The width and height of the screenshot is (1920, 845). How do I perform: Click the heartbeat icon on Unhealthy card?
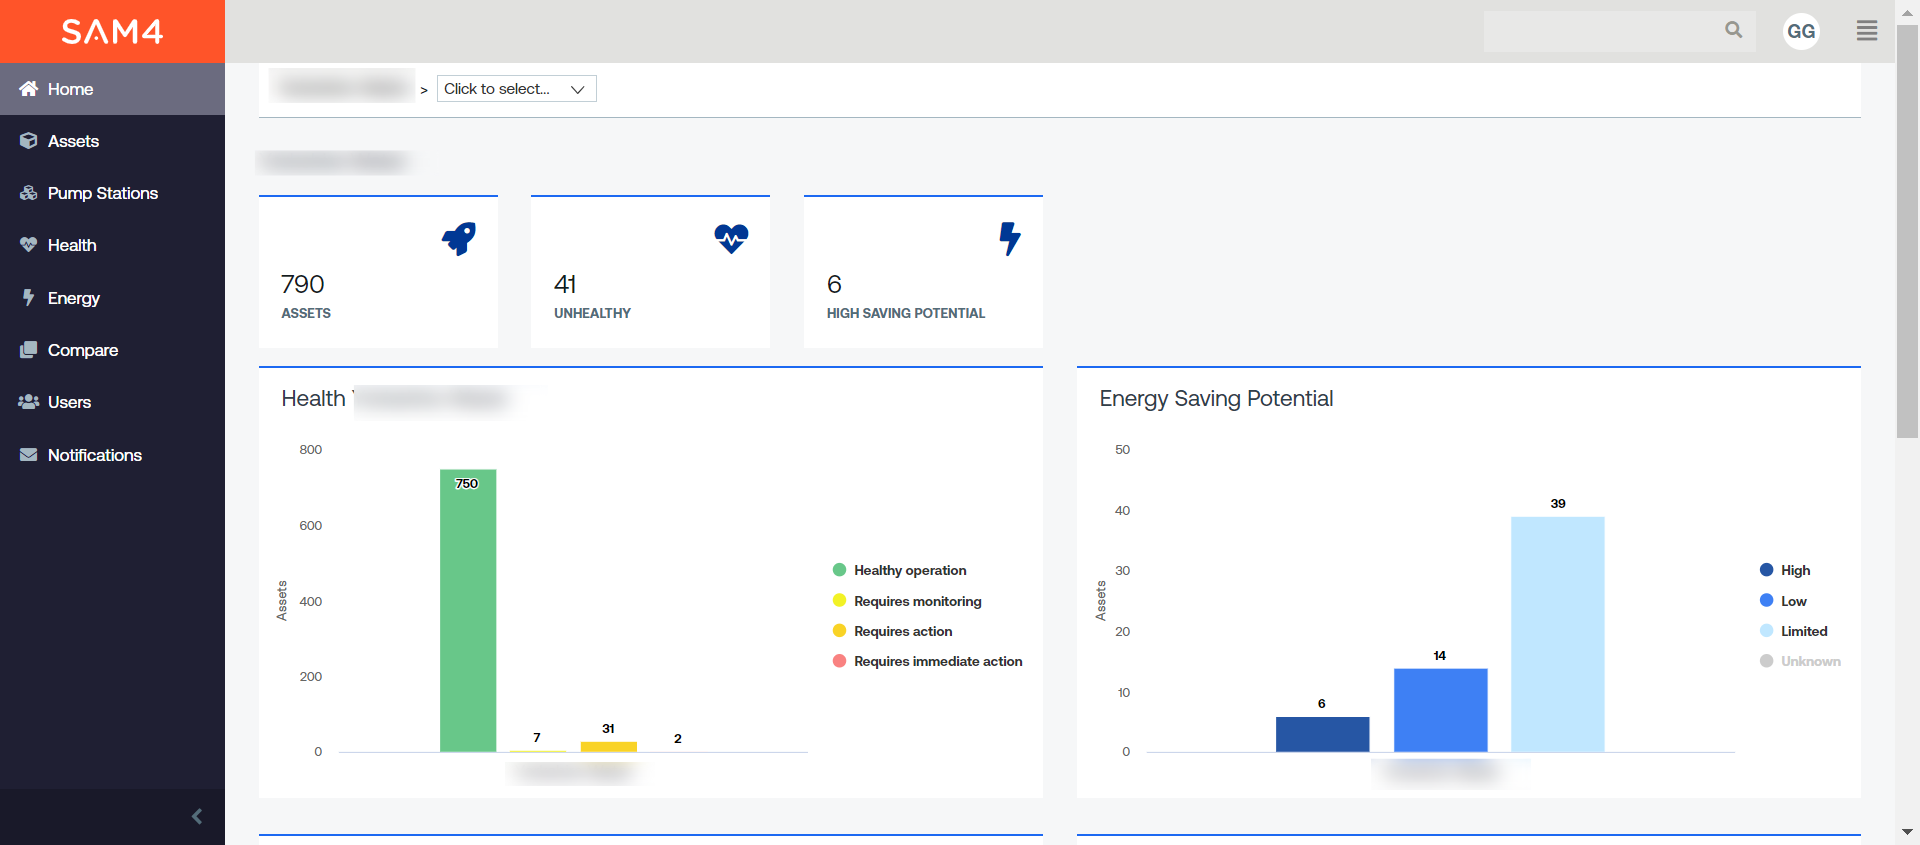click(731, 239)
